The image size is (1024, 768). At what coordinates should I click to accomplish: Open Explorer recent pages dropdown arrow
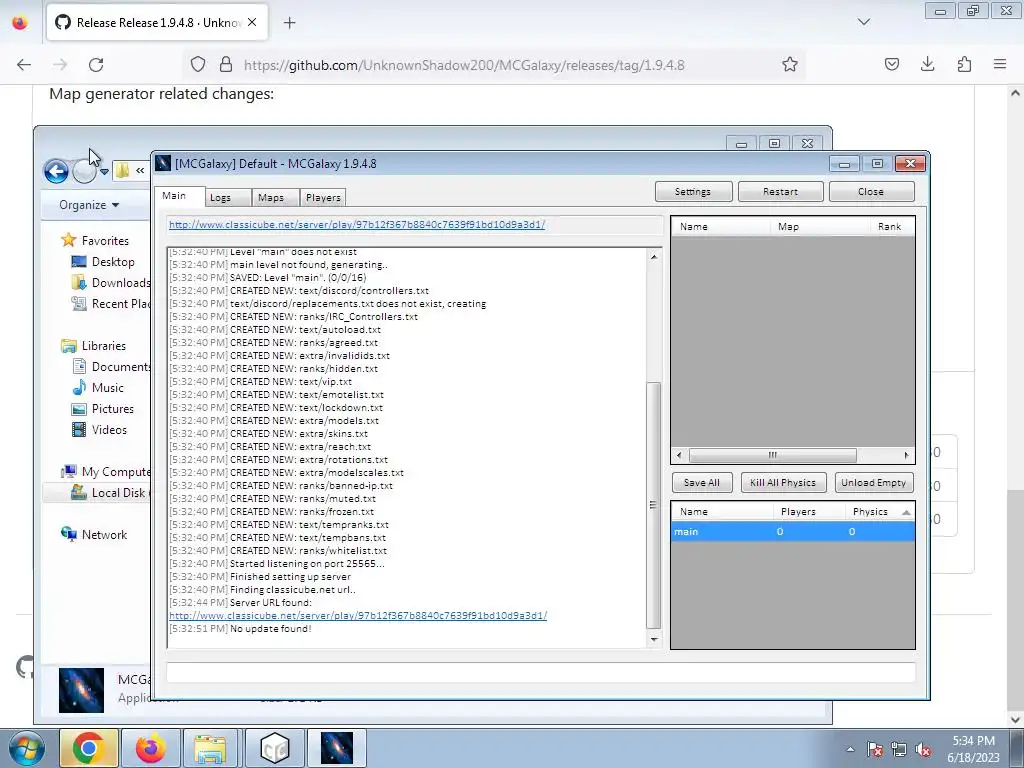click(104, 172)
